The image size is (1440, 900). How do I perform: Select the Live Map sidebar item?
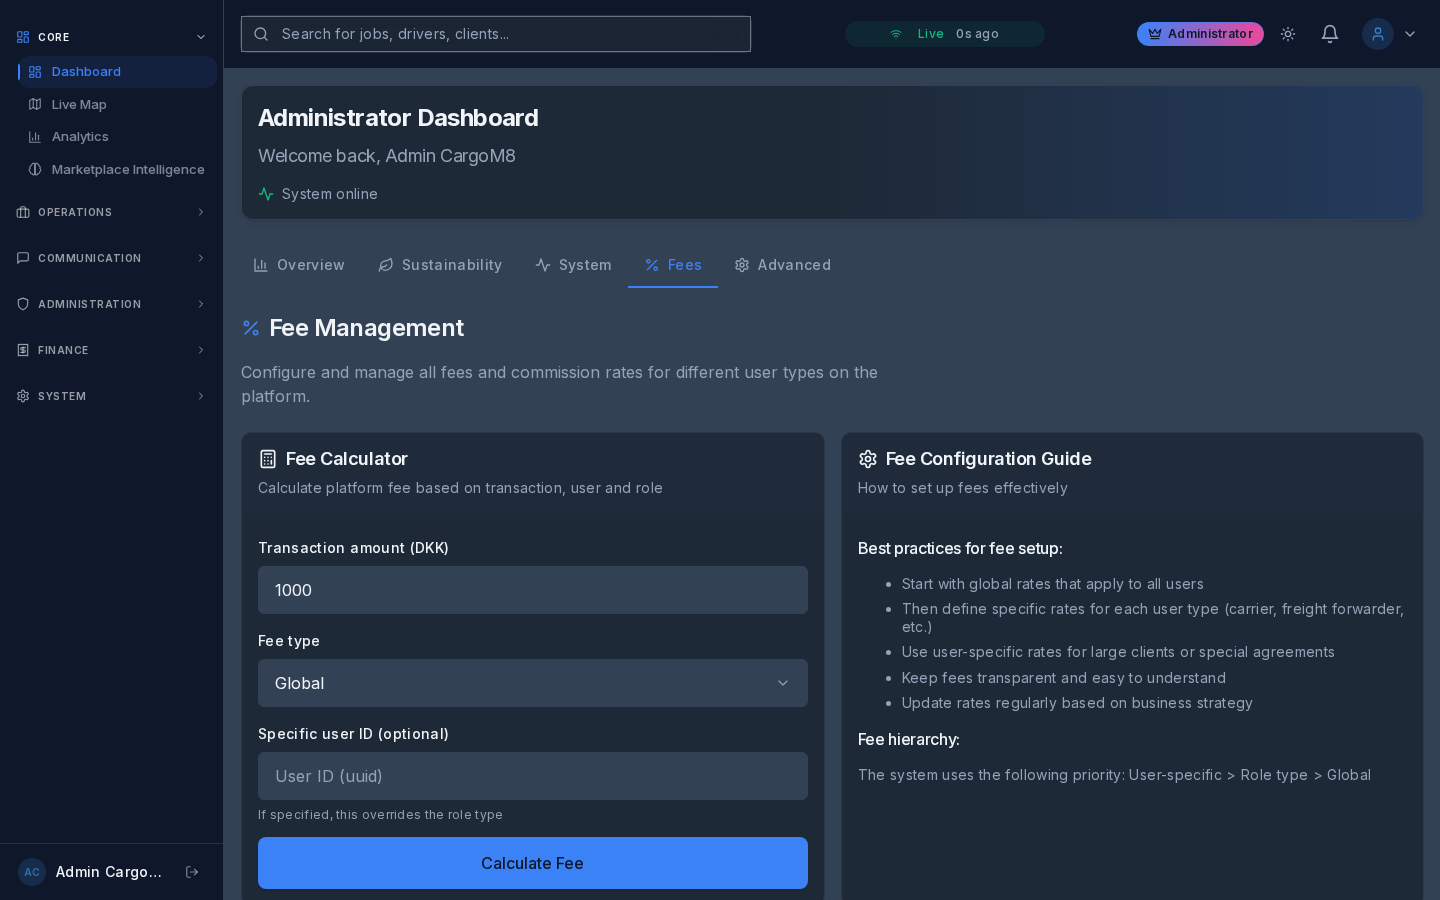[79, 105]
